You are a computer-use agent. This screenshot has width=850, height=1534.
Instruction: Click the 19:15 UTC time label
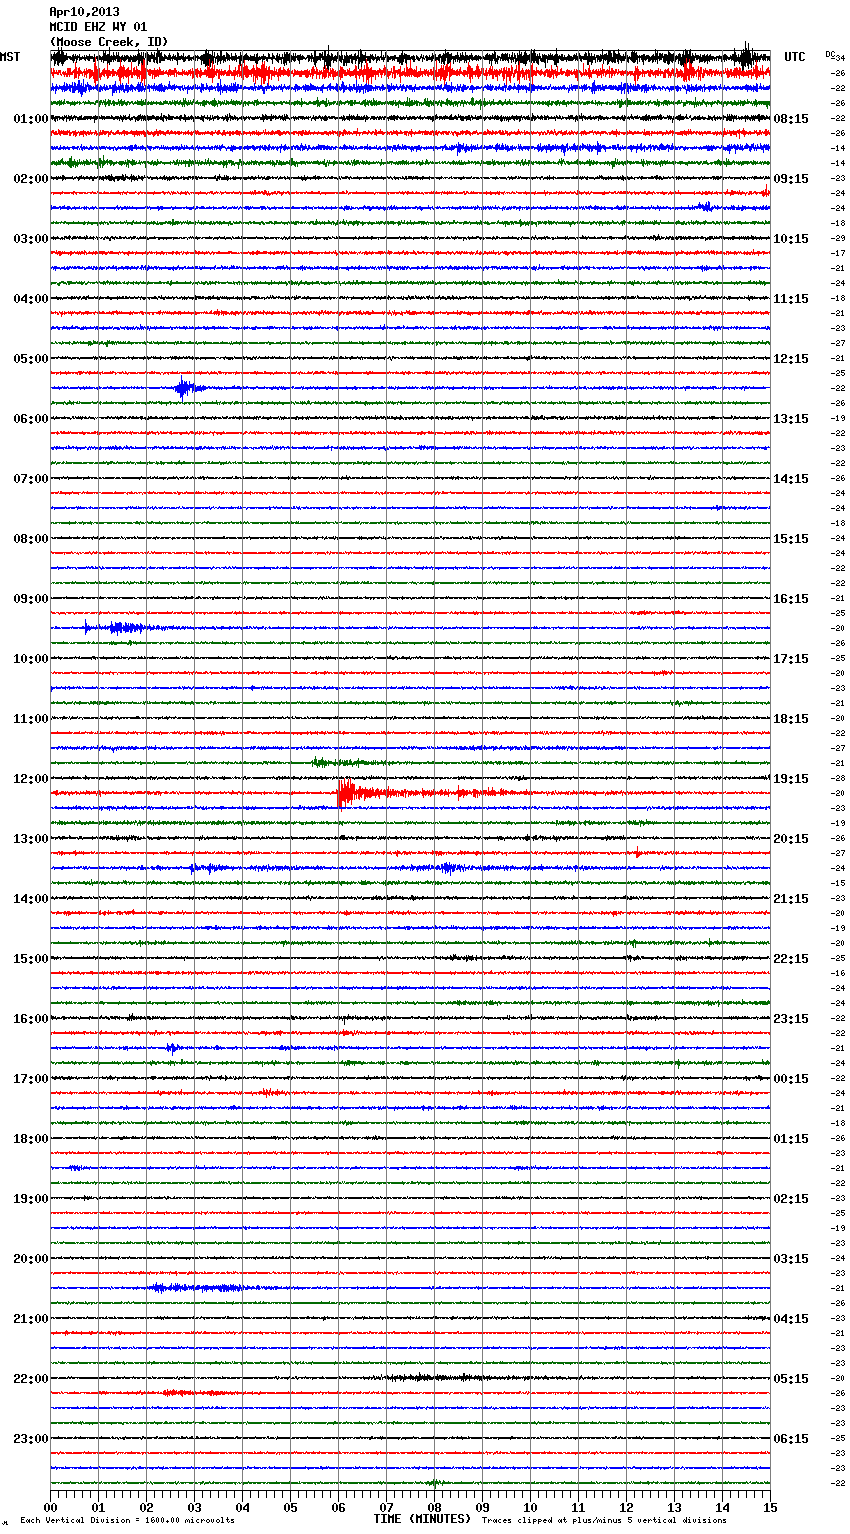[x=791, y=779]
